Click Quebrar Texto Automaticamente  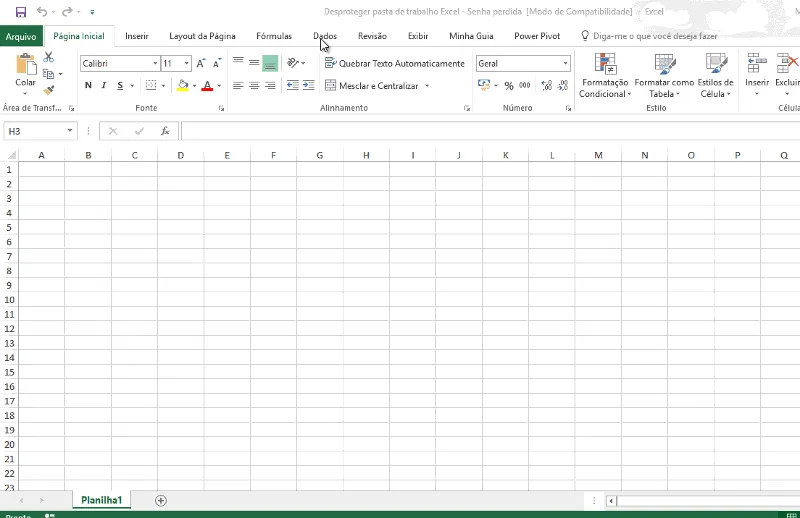(x=395, y=63)
